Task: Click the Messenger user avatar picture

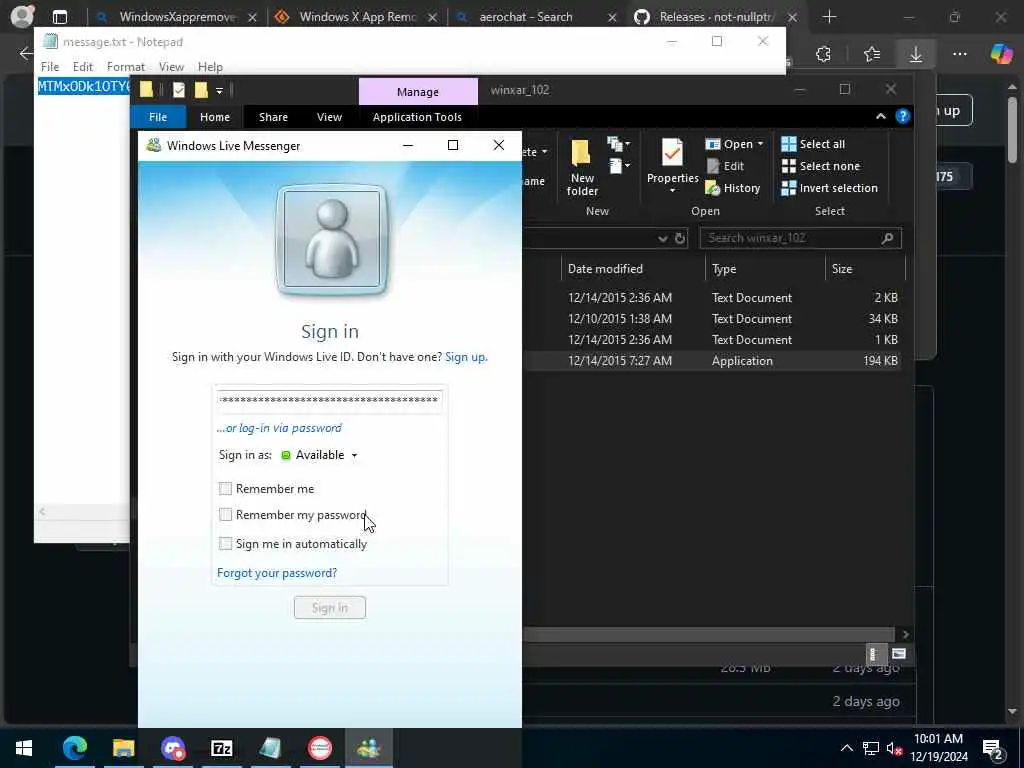Action: point(332,240)
